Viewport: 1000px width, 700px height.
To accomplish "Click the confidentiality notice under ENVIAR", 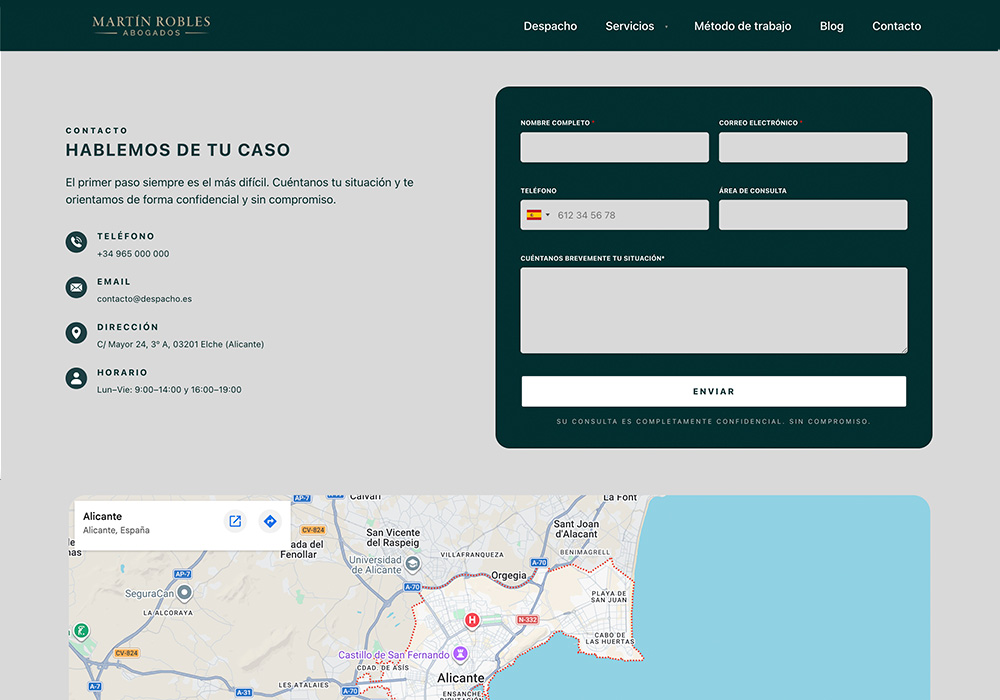I will (x=714, y=421).
